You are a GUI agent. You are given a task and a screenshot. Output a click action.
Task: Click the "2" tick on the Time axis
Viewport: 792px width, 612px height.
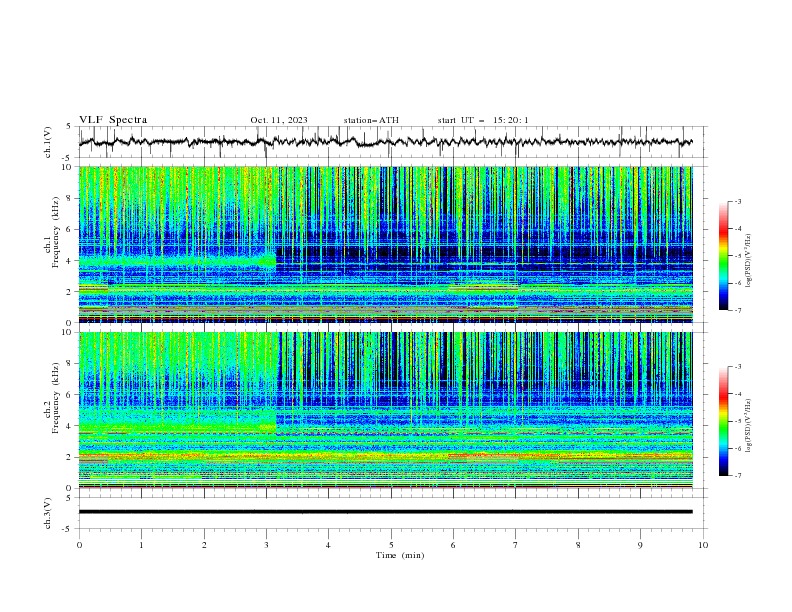click(204, 545)
